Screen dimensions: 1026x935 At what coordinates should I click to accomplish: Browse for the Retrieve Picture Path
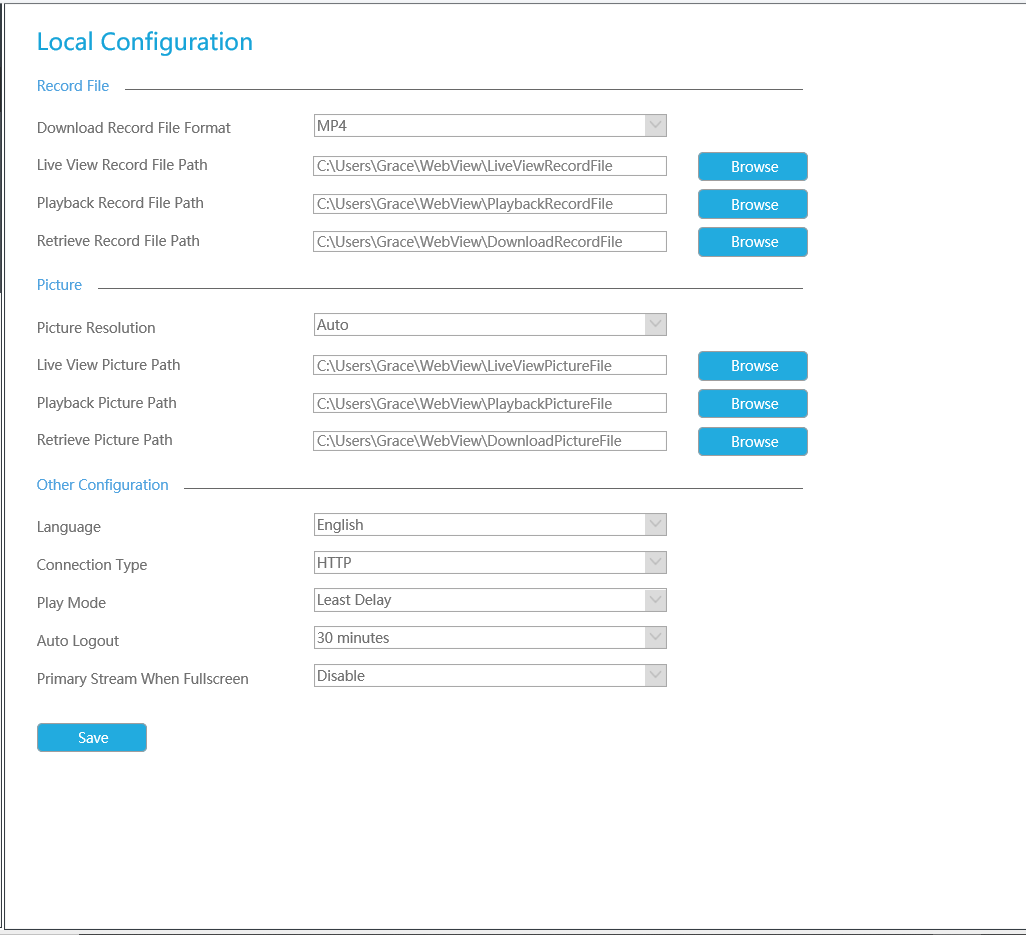click(x=752, y=441)
